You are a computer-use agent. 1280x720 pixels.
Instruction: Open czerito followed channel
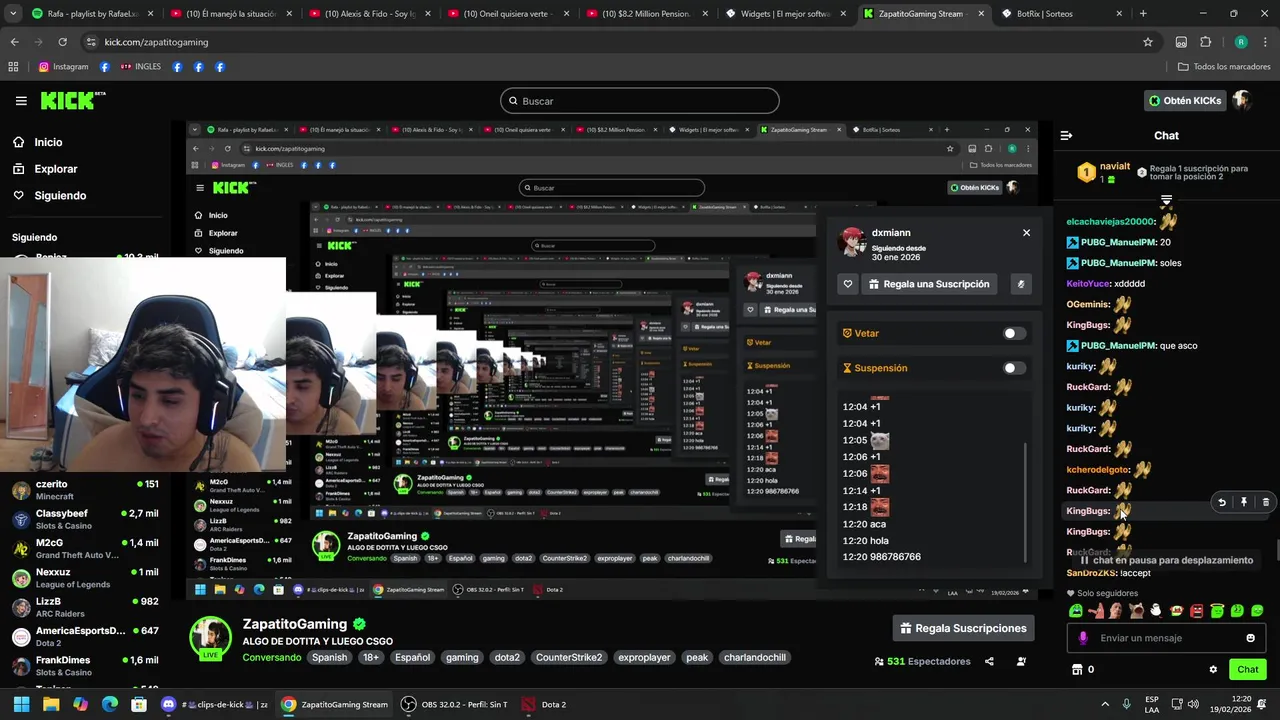pyautogui.click(x=85, y=490)
